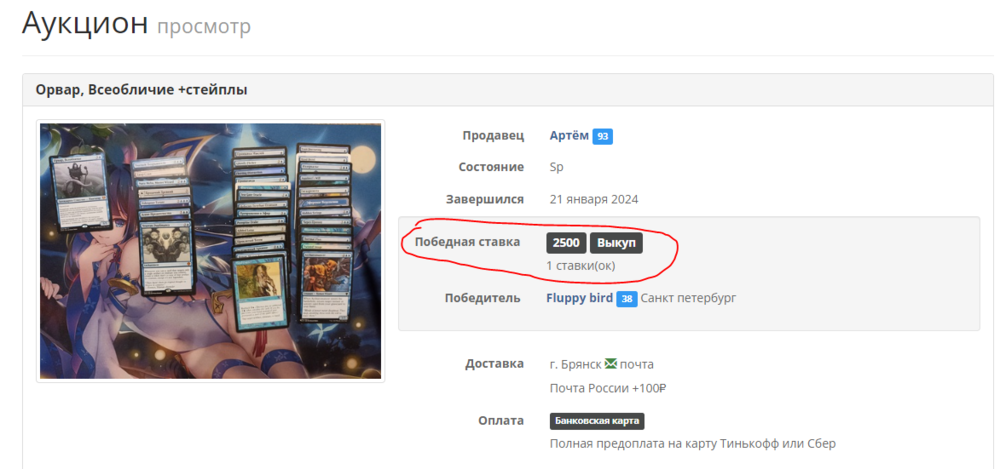
Task: Click the delivery city г. Брянск
Action: point(575,364)
